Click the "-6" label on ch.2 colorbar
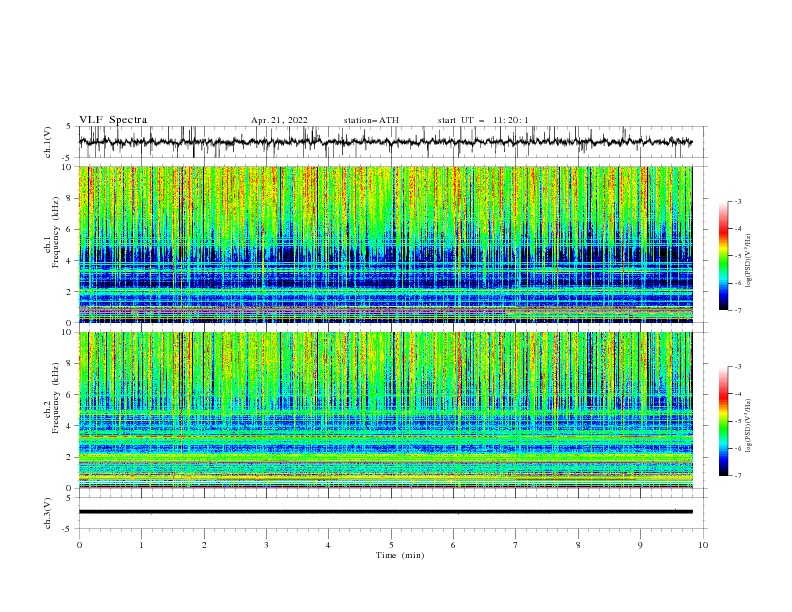 point(738,448)
